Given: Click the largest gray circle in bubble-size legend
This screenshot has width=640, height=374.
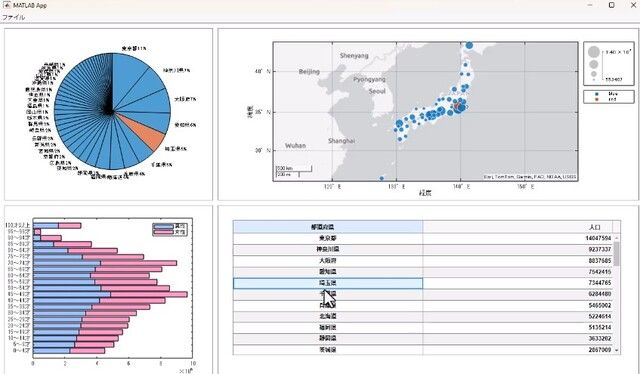Looking at the screenshot, I should point(594,52).
